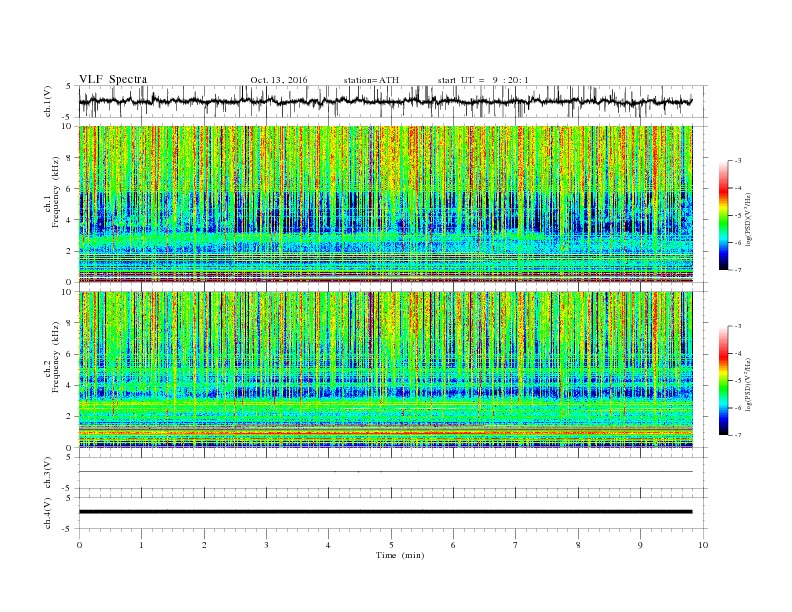The height and width of the screenshot is (612, 792).
Task: Click the "9" tick on the time axis
Action: click(640, 545)
